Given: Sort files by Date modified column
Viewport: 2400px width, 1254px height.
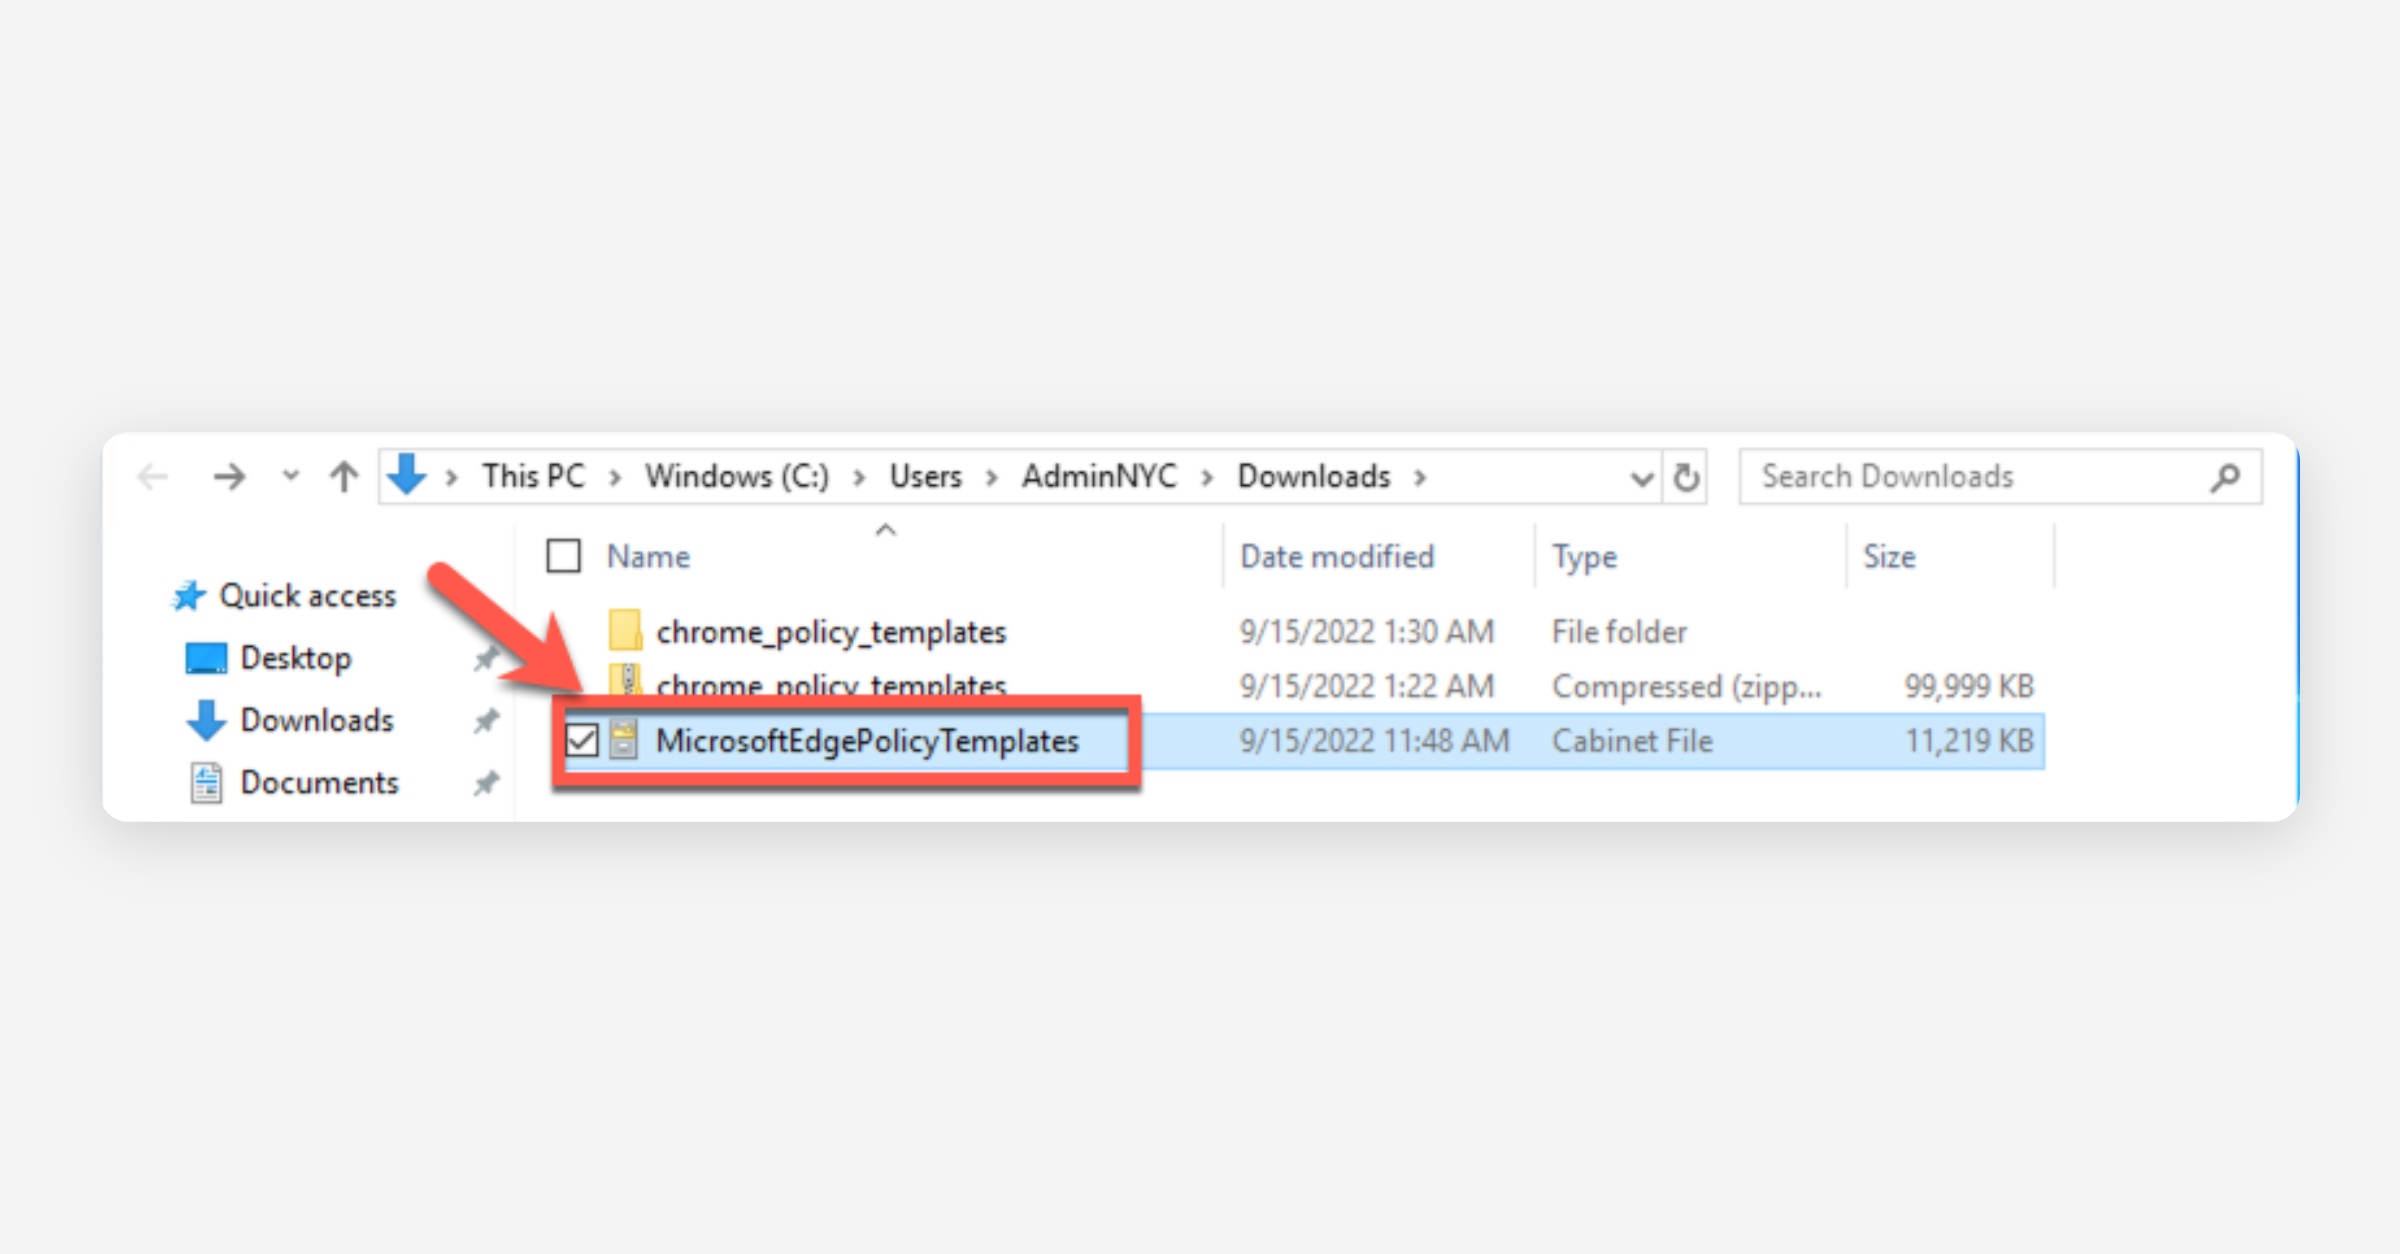Looking at the screenshot, I should [x=1336, y=556].
